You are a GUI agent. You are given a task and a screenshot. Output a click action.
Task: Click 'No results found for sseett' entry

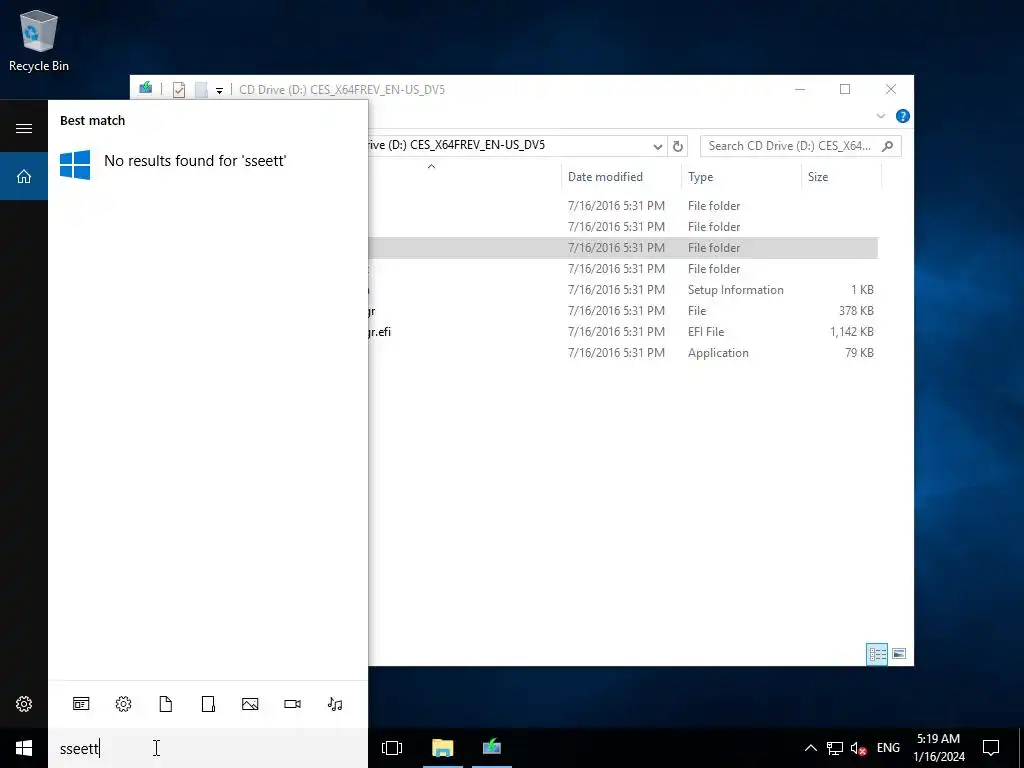tap(208, 163)
